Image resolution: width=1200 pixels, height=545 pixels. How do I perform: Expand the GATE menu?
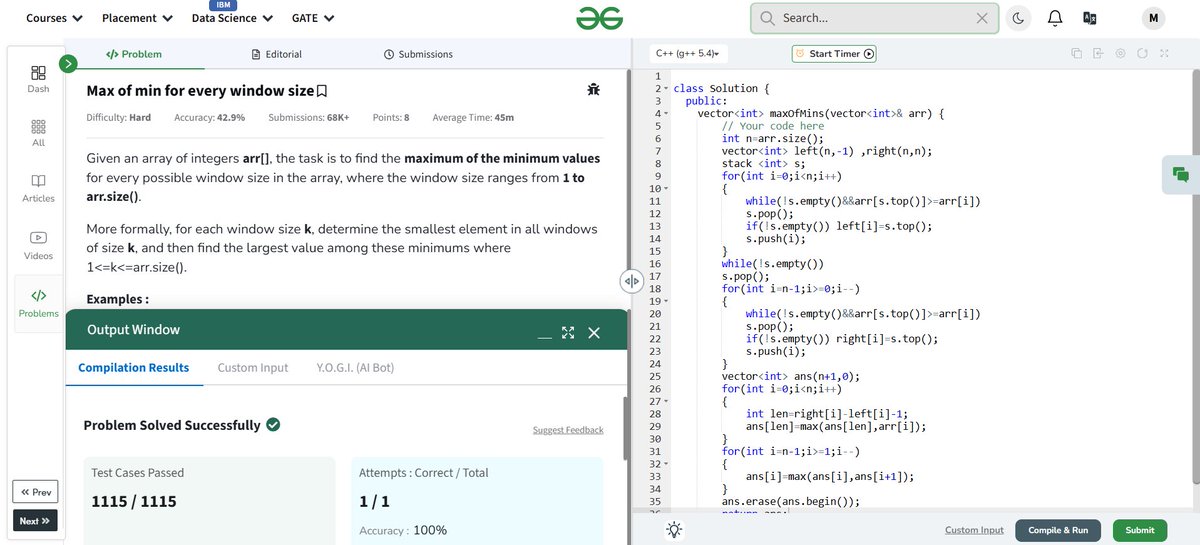coord(313,18)
